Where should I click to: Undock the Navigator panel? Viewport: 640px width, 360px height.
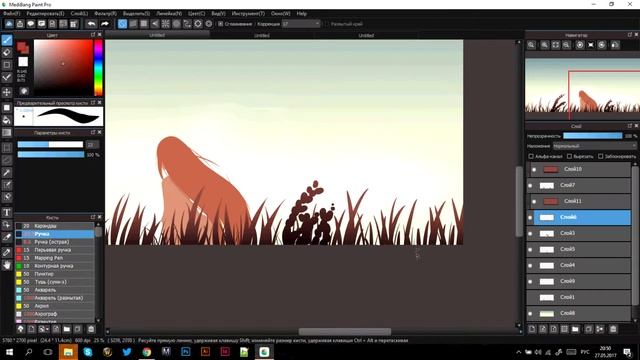pos(630,35)
